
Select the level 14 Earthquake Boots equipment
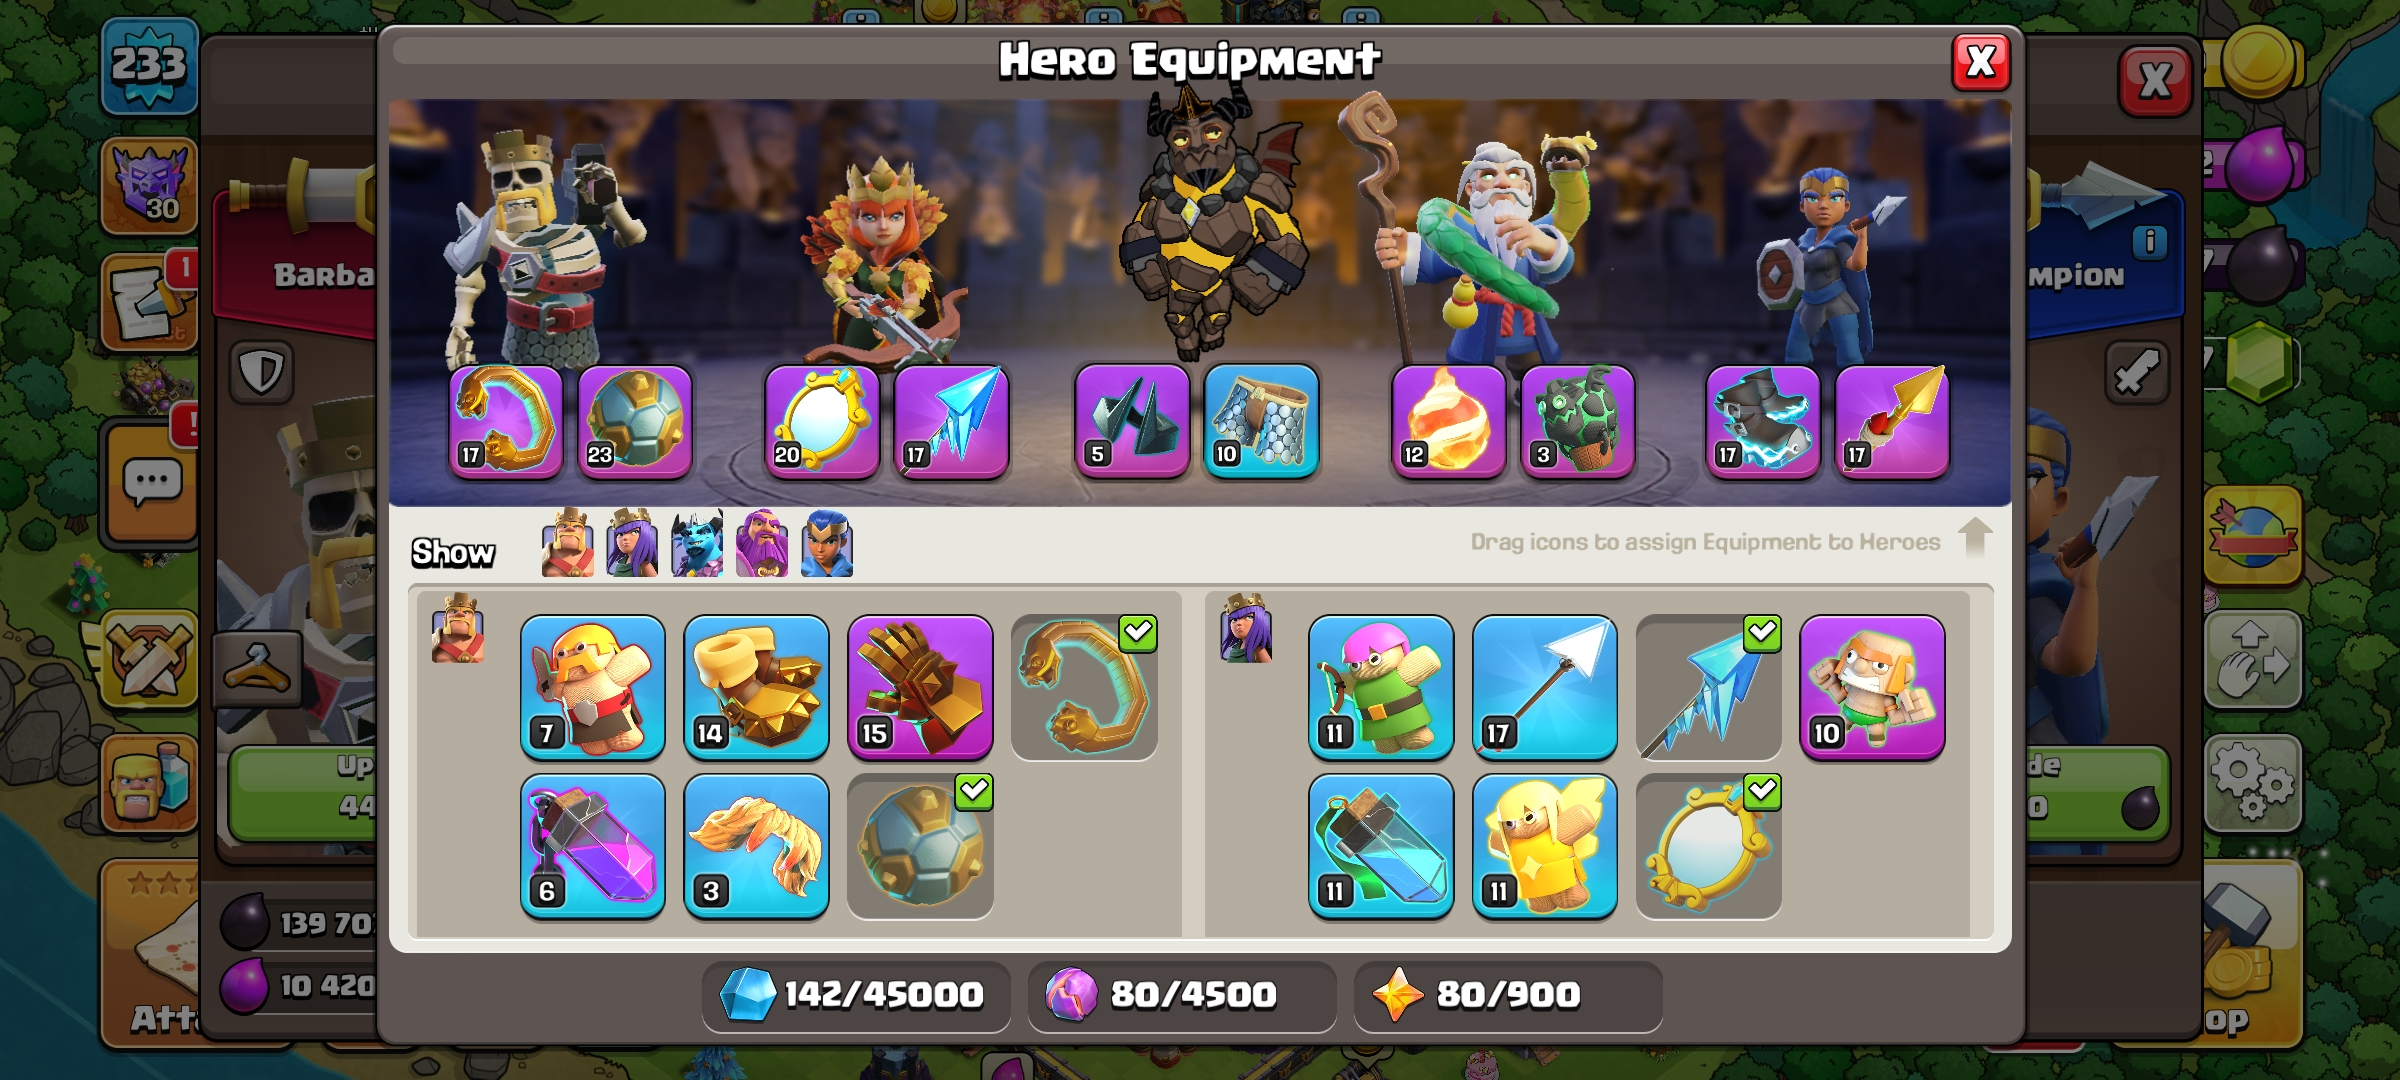[x=756, y=687]
